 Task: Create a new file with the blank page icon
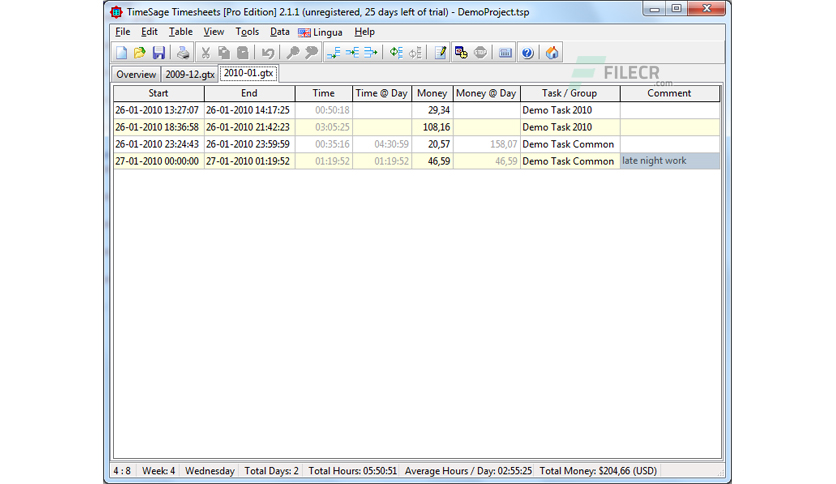click(x=122, y=52)
